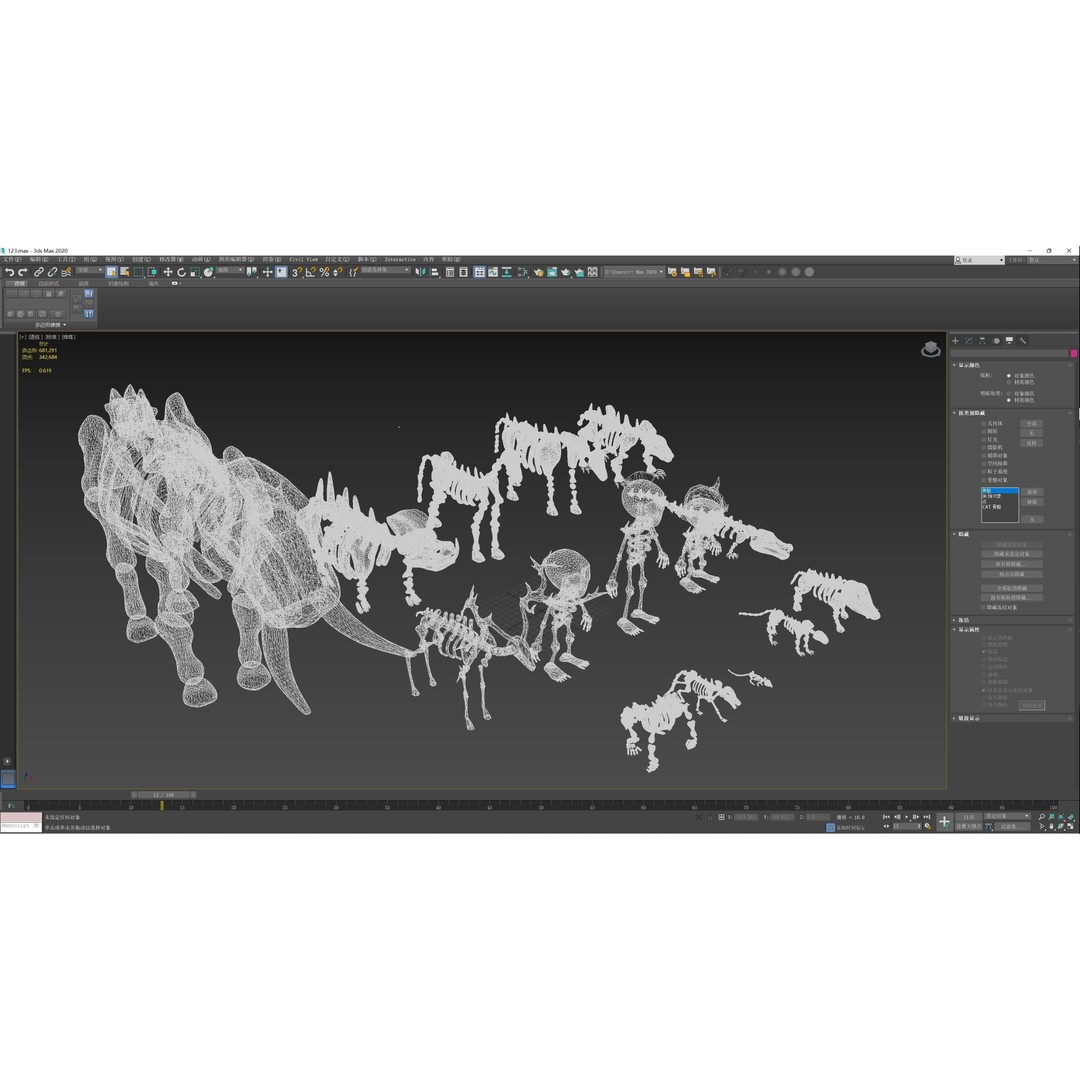This screenshot has height=1080, width=1080.
Task: Activate the Select and Rotate tool
Action: pos(181,272)
